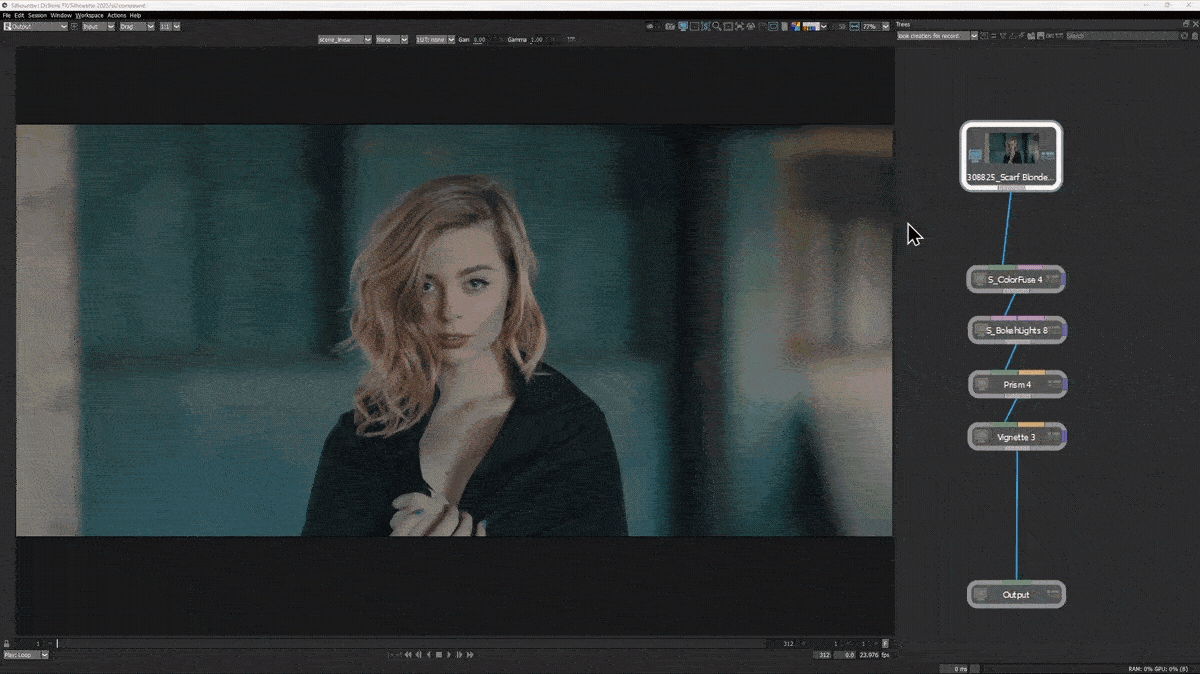Select the Vignette 3 node
Viewport: 1200px width, 674px height.
(x=1015, y=437)
